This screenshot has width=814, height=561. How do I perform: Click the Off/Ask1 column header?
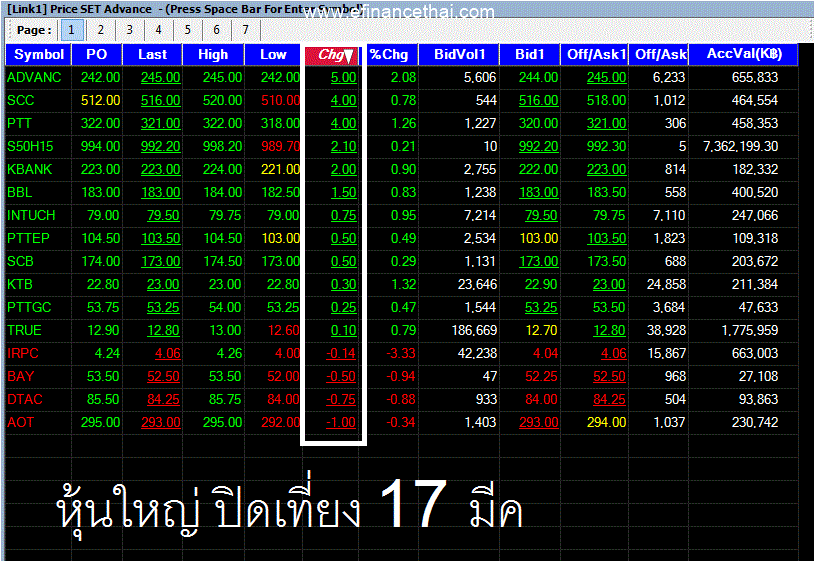click(594, 54)
